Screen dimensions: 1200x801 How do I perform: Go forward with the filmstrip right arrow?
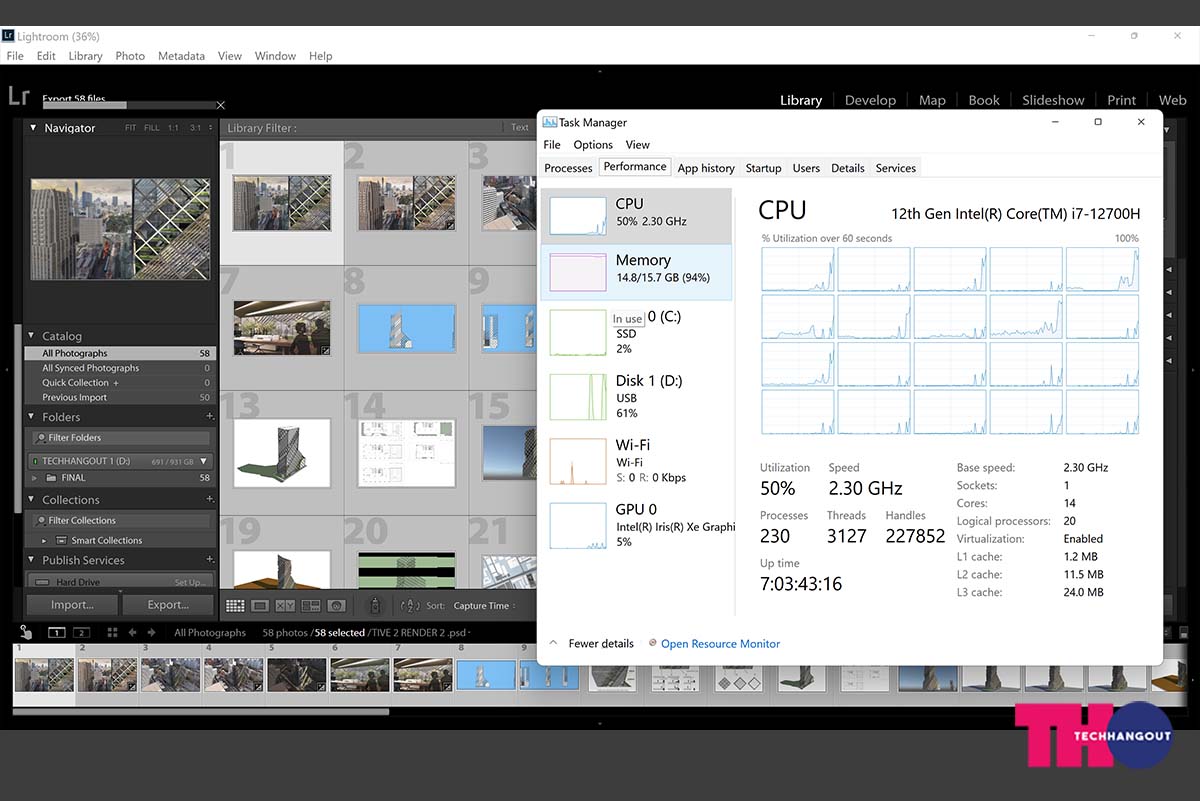tap(150, 632)
